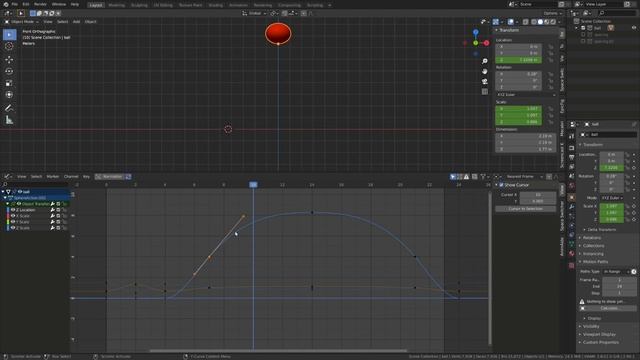This screenshot has height=360, width=640.
Task: Switch to the Animation workspace tab
Action: [238, 5]
